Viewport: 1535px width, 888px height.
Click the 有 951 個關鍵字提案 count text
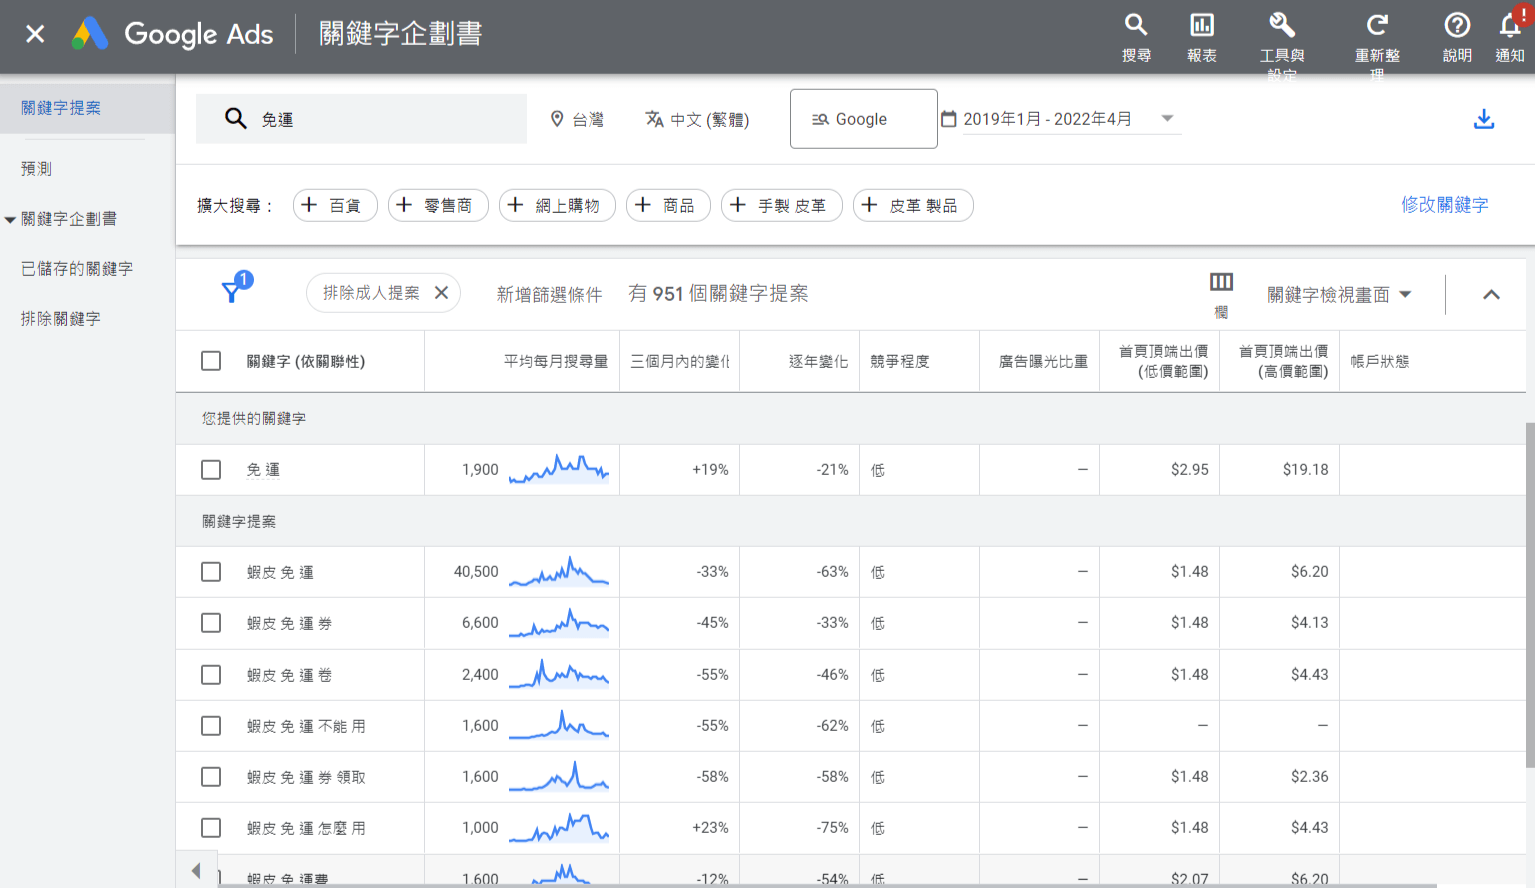[718, 294]
